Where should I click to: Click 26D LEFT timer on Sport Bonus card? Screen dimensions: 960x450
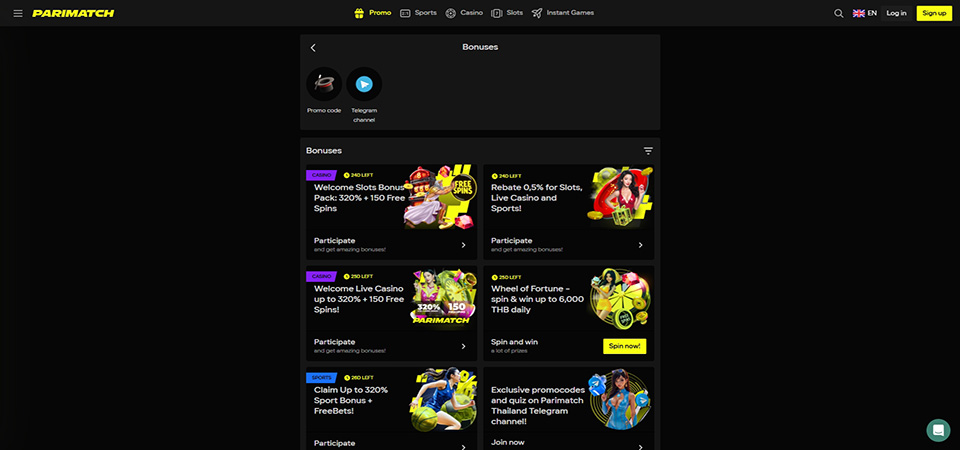click(359, 378)
